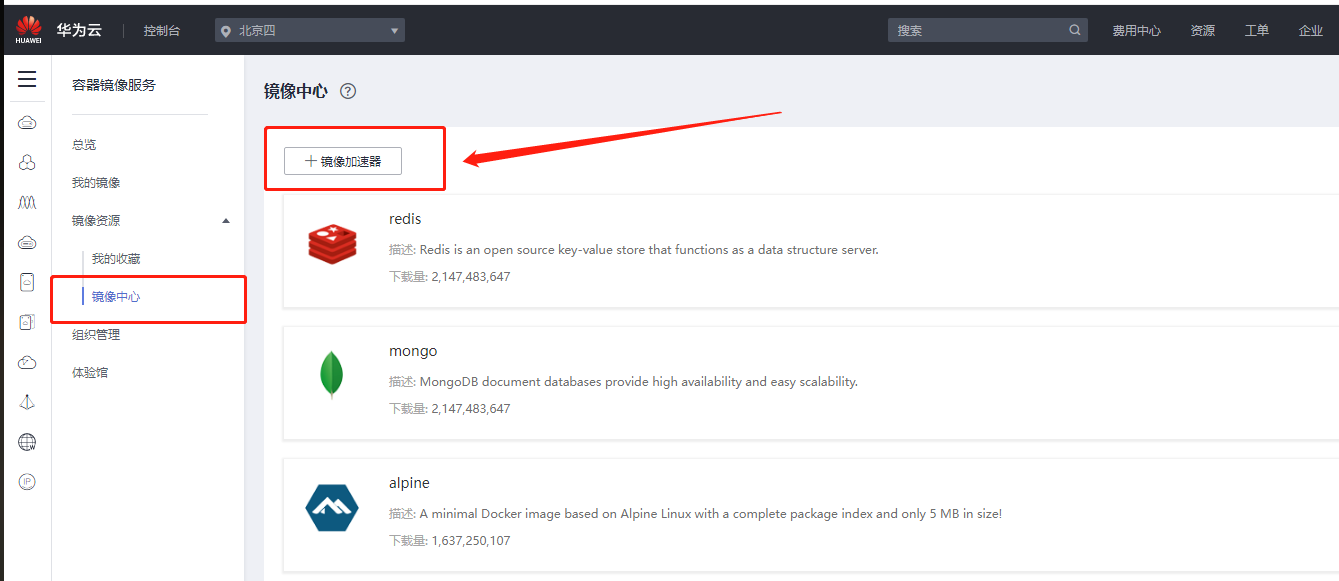
Task: Select 体验馆 in the side menu
Action: click(x=90, y=373)
